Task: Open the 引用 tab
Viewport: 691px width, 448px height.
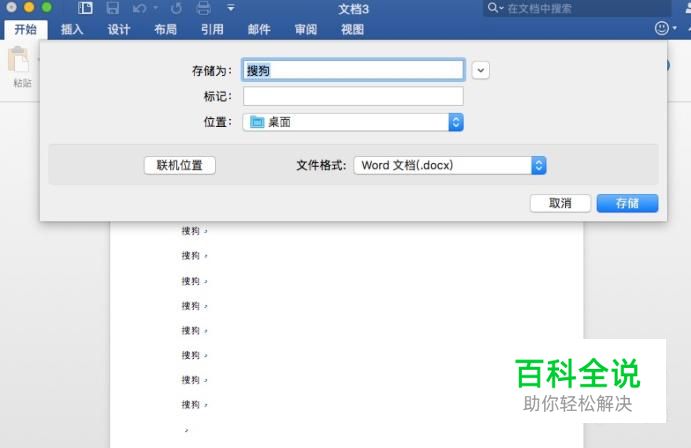Action: coord(212,30)
